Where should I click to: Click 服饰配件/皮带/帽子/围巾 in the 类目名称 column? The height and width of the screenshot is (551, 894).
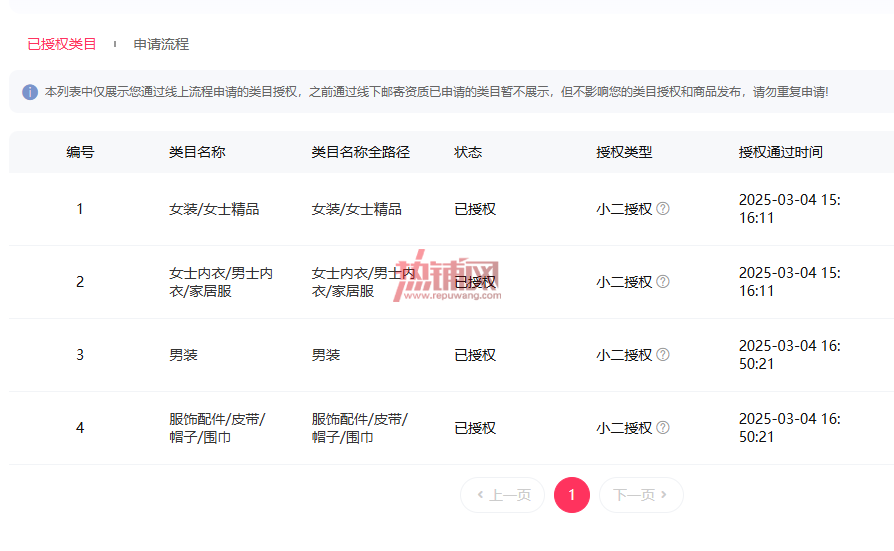pos(217,428)
